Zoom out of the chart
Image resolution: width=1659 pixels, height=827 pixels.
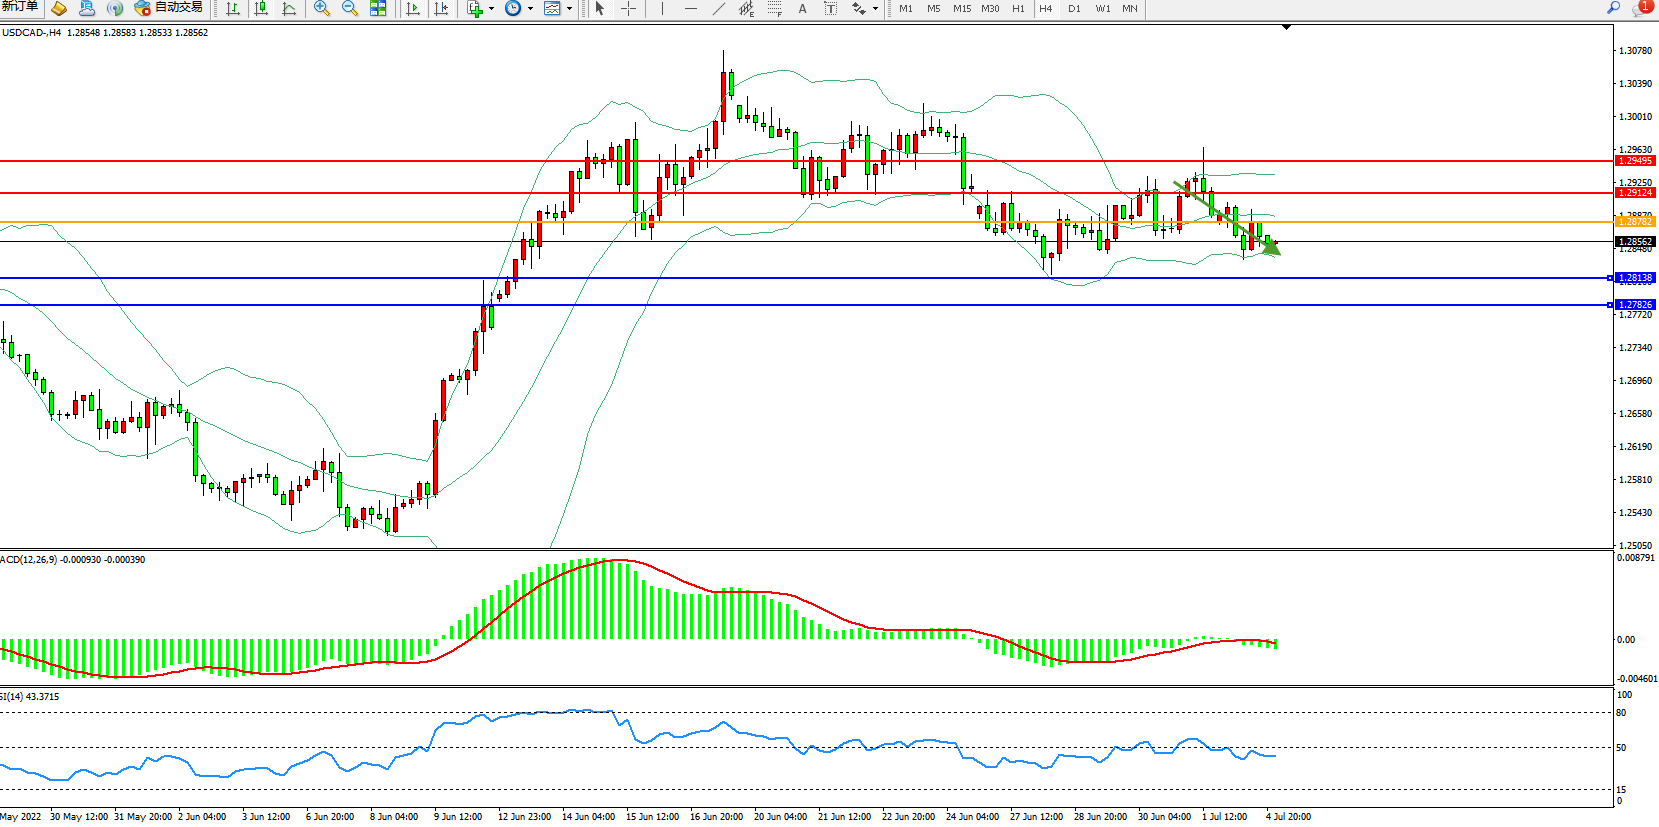tap(350, 9)
